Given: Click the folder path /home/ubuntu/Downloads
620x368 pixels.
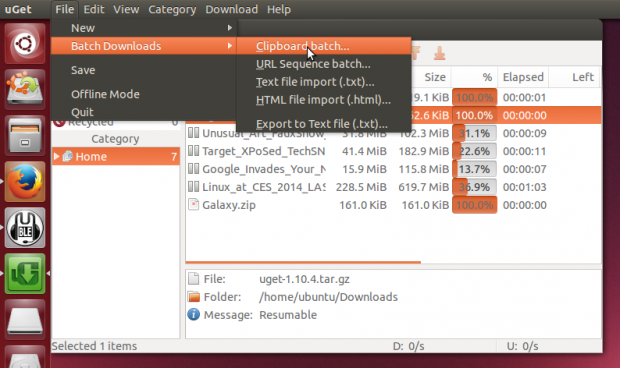Looking at the screenshot, I should tap(328, 297).
